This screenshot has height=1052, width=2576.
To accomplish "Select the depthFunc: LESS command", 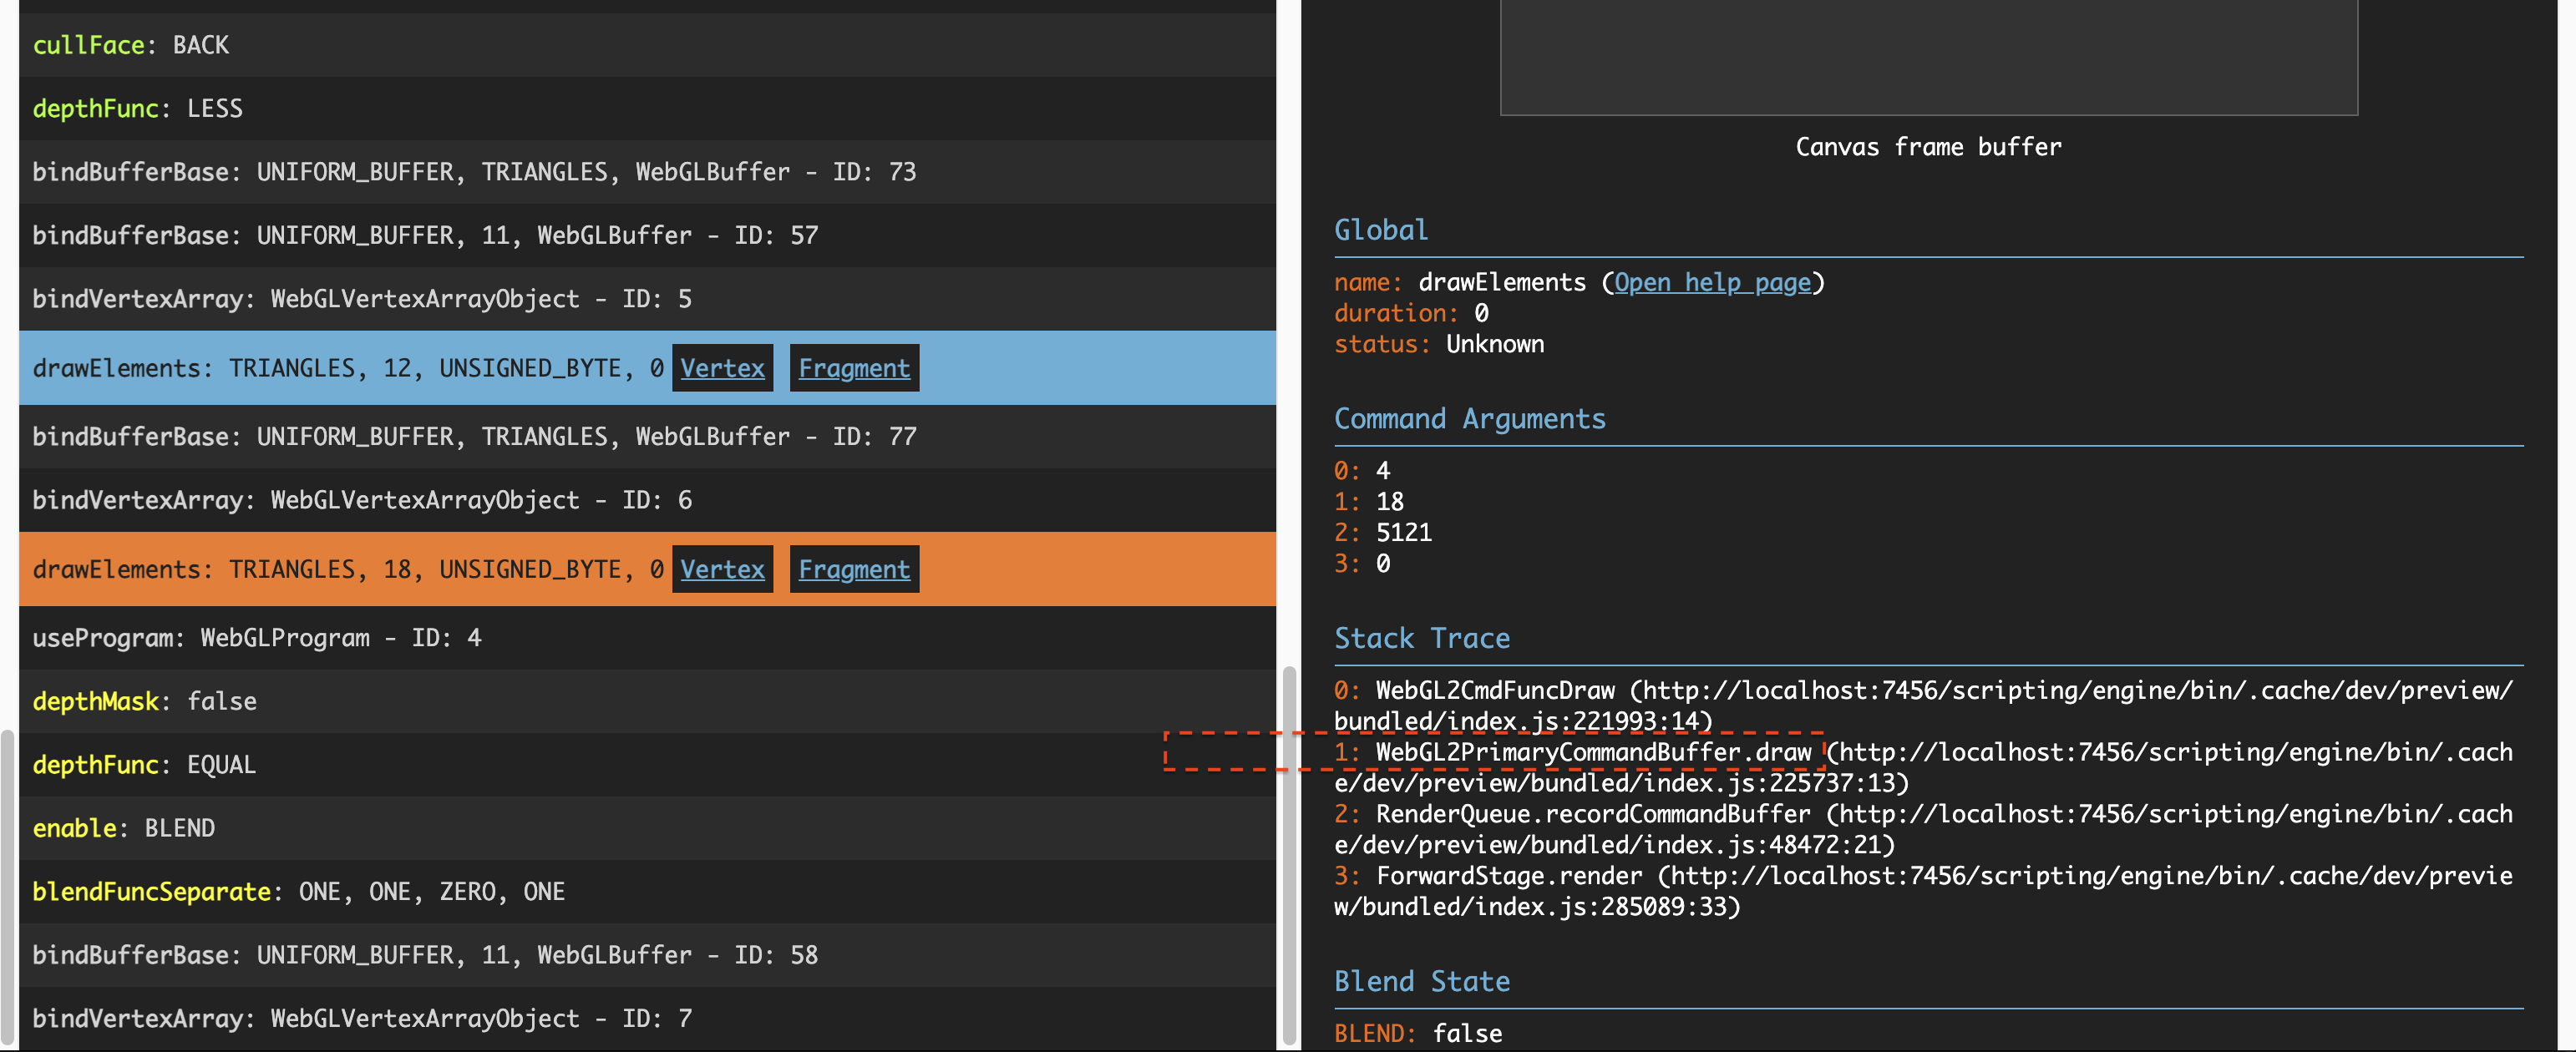I will (138, 108).
